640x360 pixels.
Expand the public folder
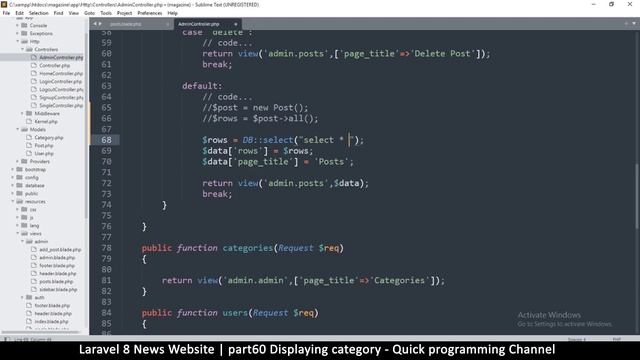pos(13,193)
